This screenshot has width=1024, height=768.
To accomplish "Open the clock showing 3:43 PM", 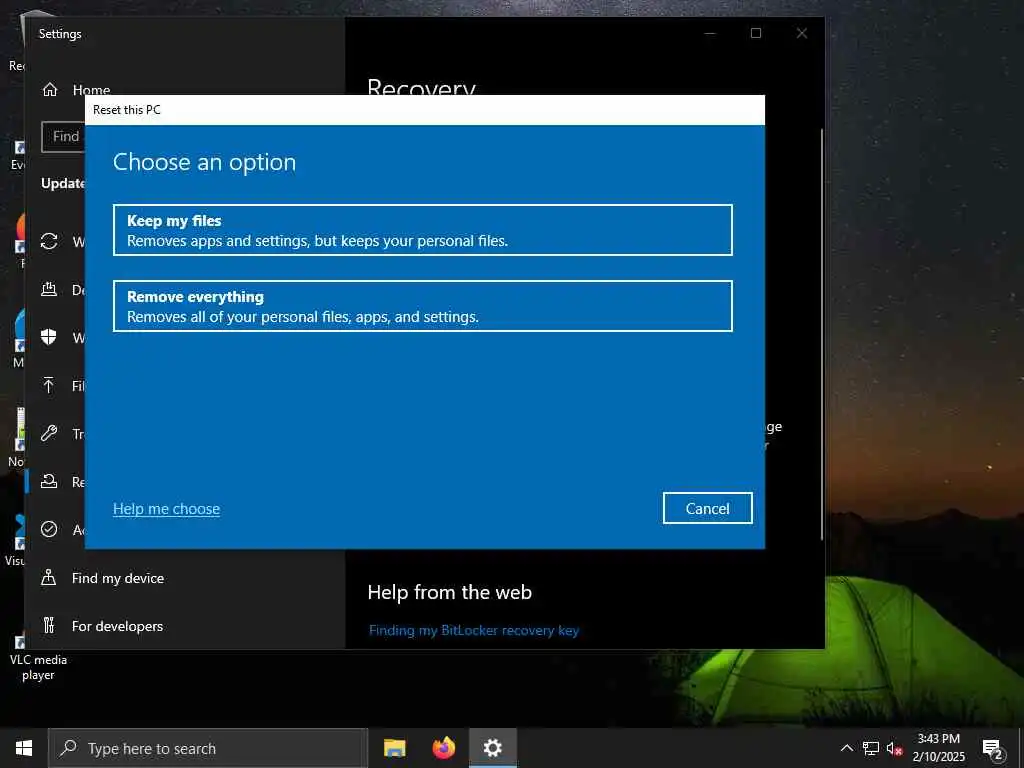I will [x=938, y=748].
